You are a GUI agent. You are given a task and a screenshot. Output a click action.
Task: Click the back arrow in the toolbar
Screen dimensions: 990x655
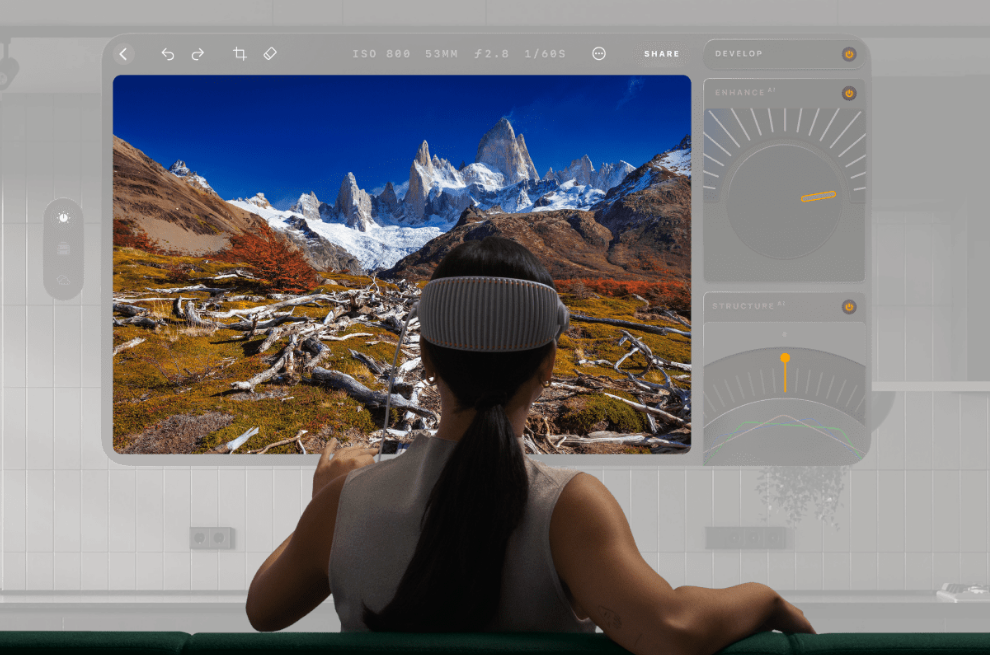123,54
